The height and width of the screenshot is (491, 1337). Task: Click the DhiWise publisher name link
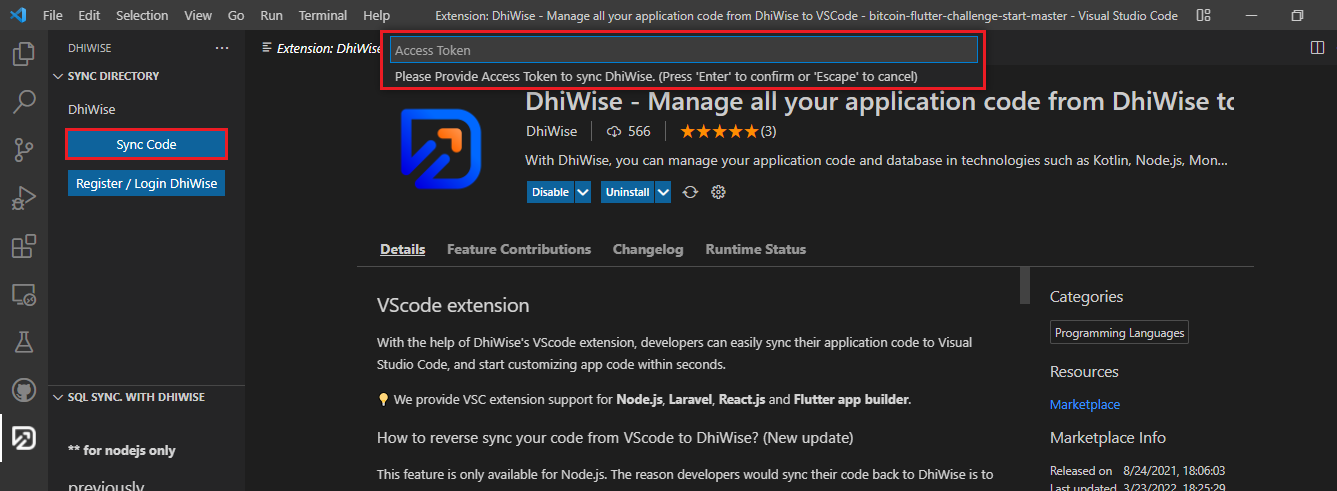[x=551, y=131]
